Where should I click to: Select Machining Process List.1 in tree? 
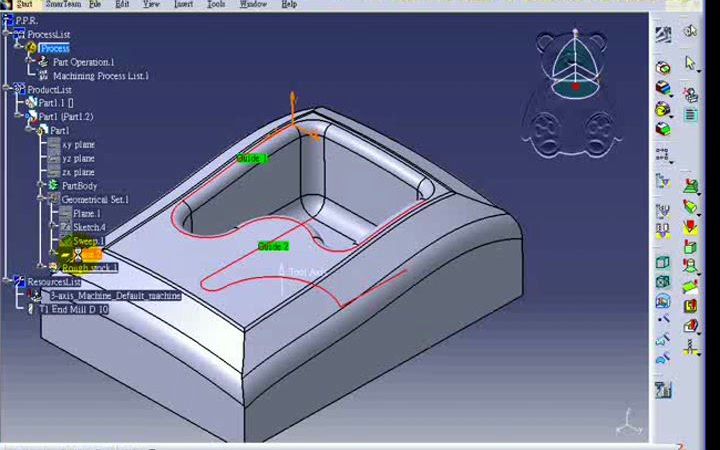click(x=101, y=76)
